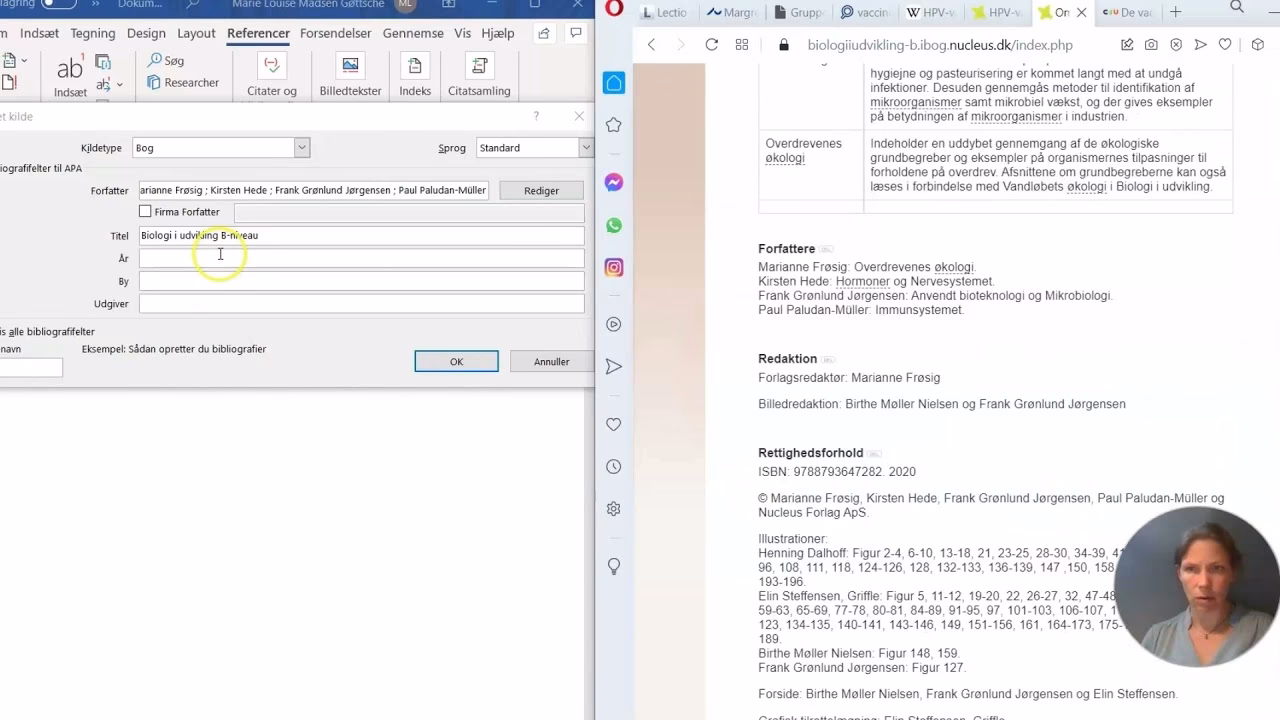Click inside the Udgiver input field
This screenshot has width=1280, height=720.
(x=360, y=303)
